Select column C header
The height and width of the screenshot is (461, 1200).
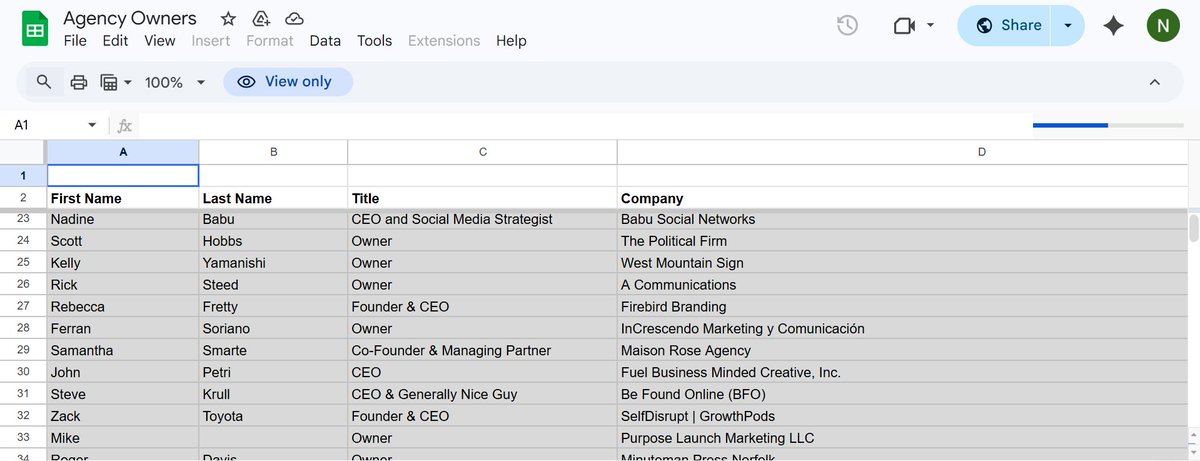pyautogui.click(x=482, y=152)
